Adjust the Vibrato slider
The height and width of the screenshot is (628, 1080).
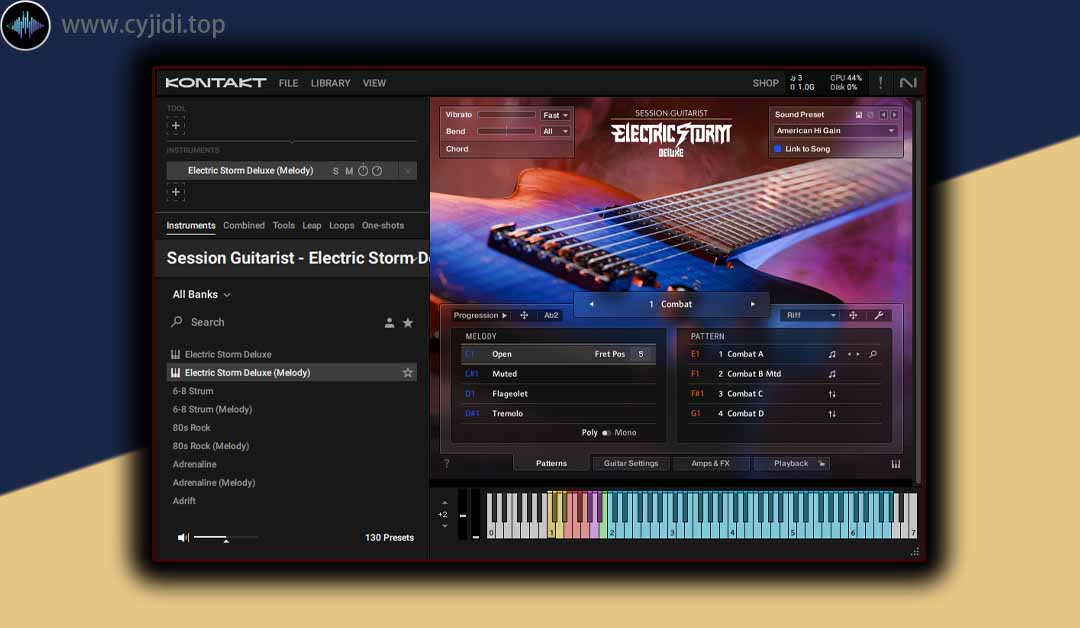point(506,115)
